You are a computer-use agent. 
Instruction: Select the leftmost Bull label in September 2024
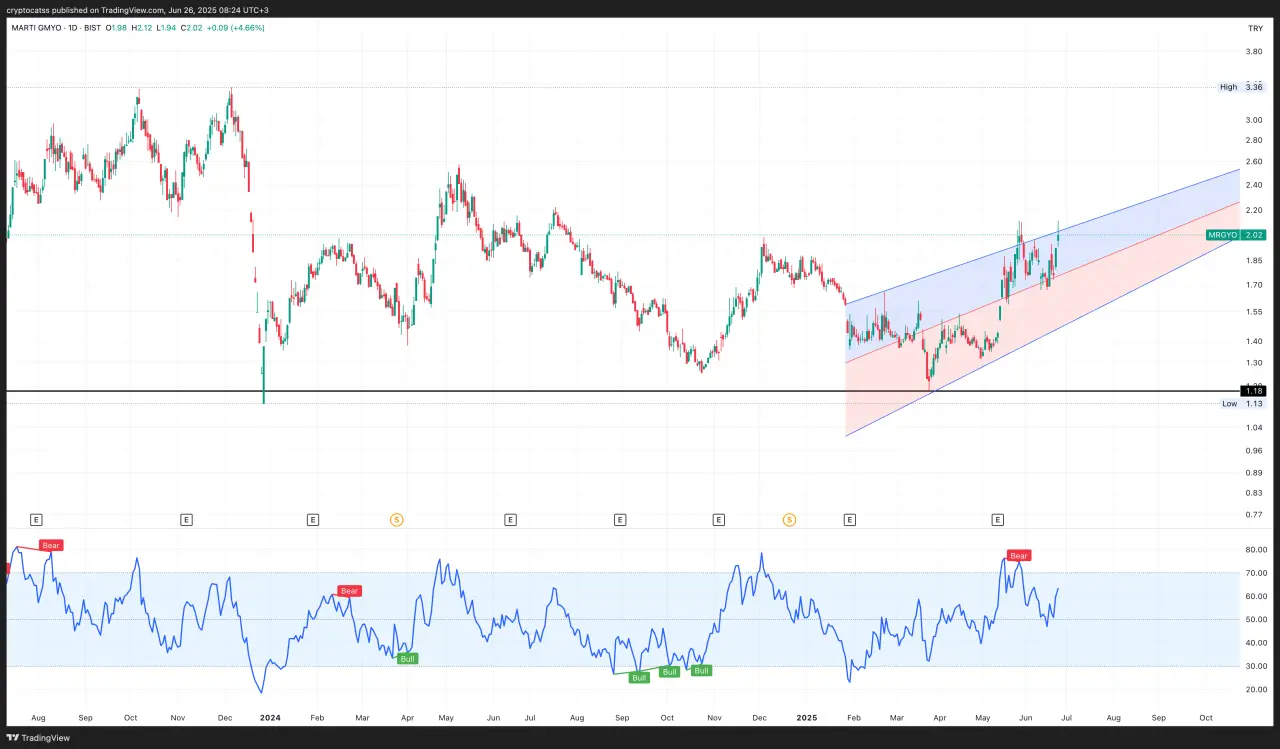pyautogui.click(x=639, y=677)
